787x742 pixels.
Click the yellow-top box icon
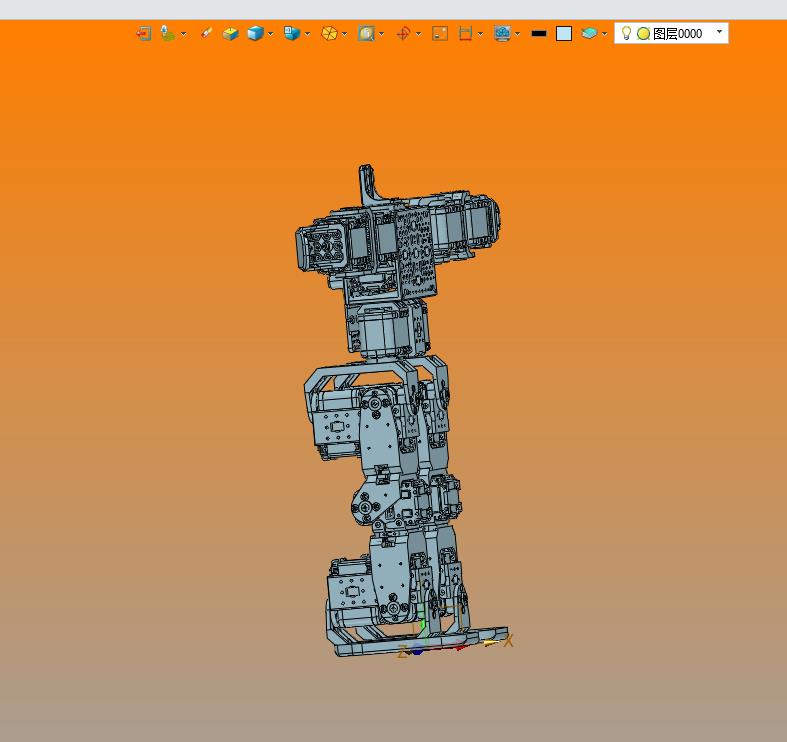click(230, 34)
